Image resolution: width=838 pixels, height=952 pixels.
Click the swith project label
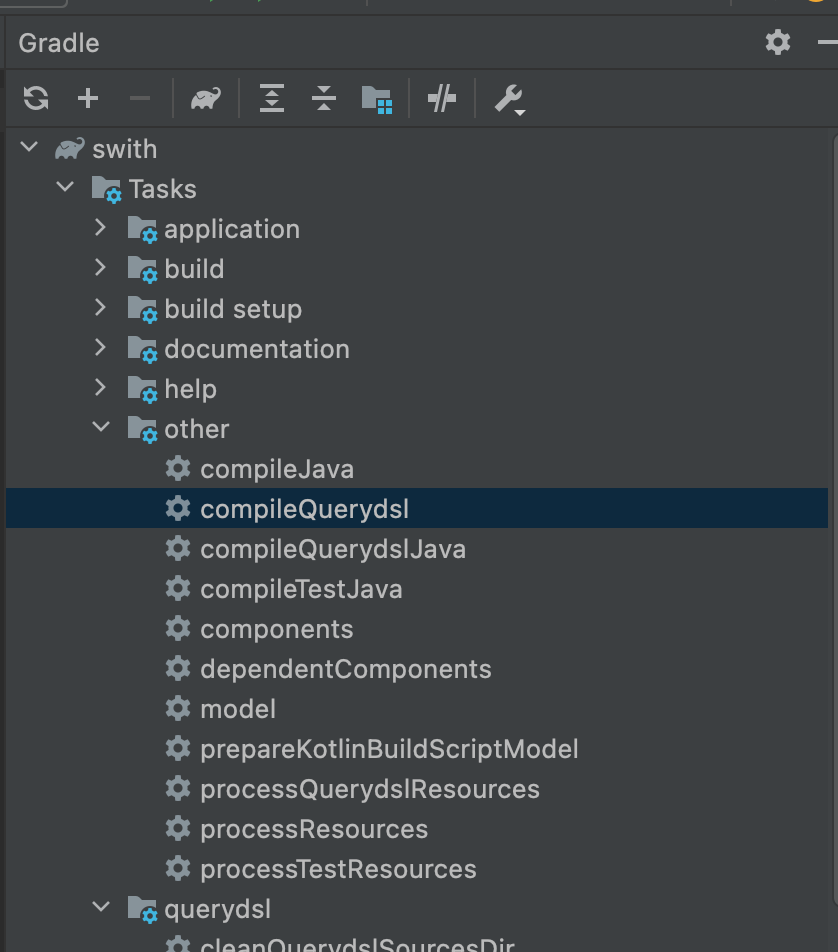(x=124, y=149)
